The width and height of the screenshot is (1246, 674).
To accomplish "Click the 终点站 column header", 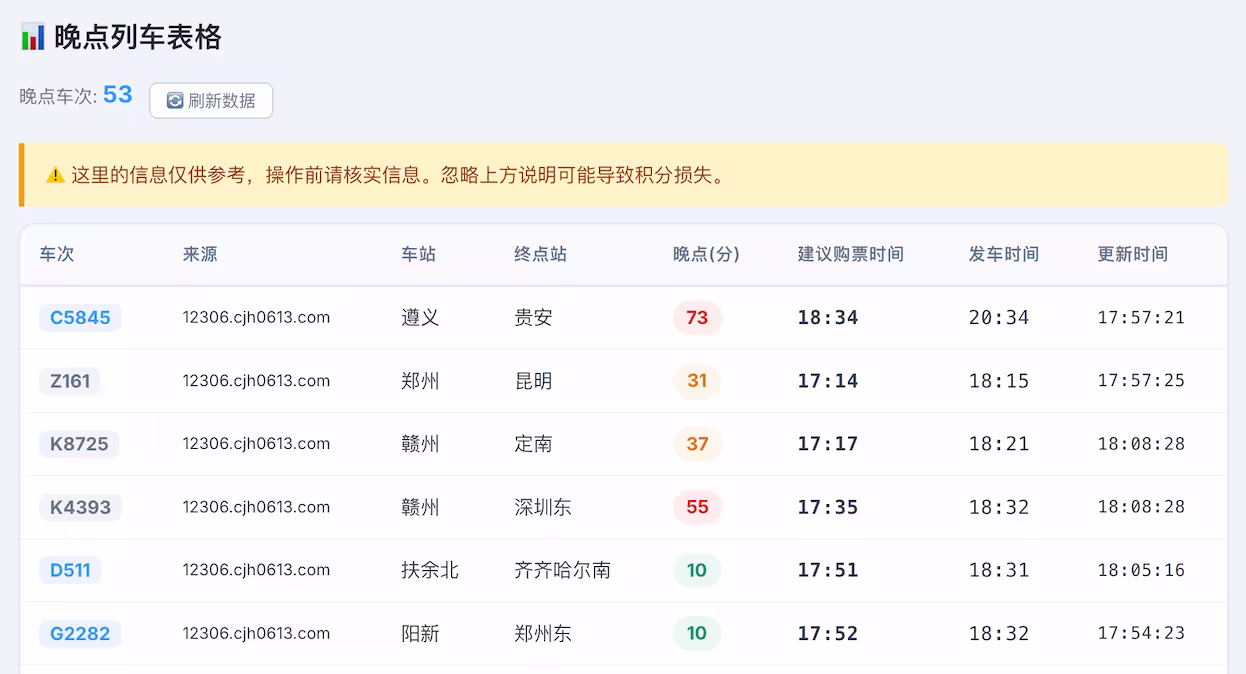I will 540,254.
